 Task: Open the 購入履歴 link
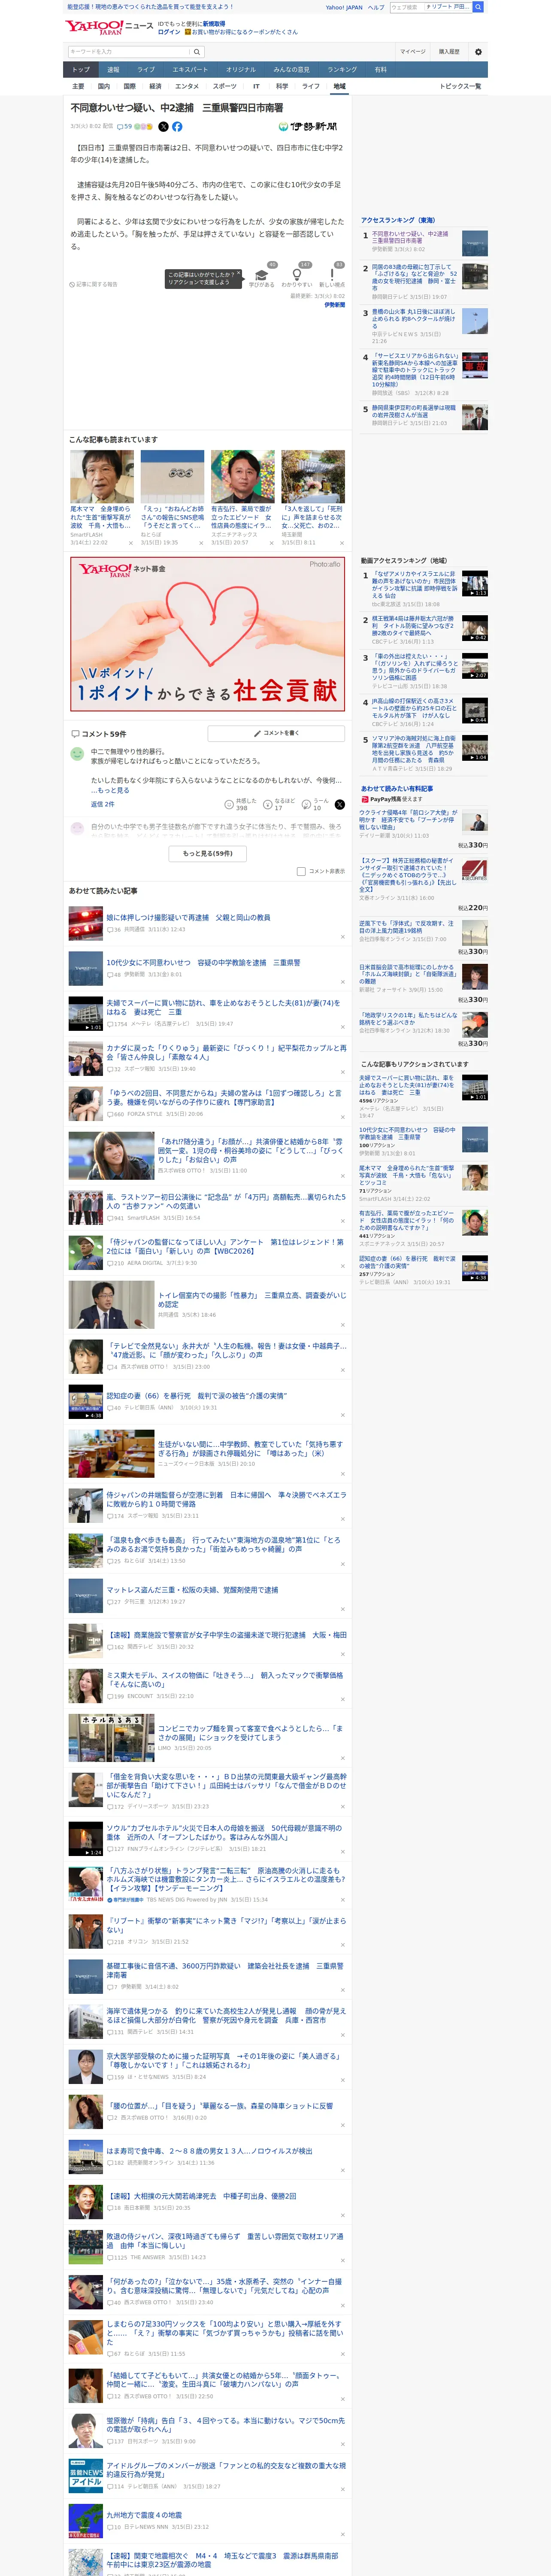[x=449, y=52]
